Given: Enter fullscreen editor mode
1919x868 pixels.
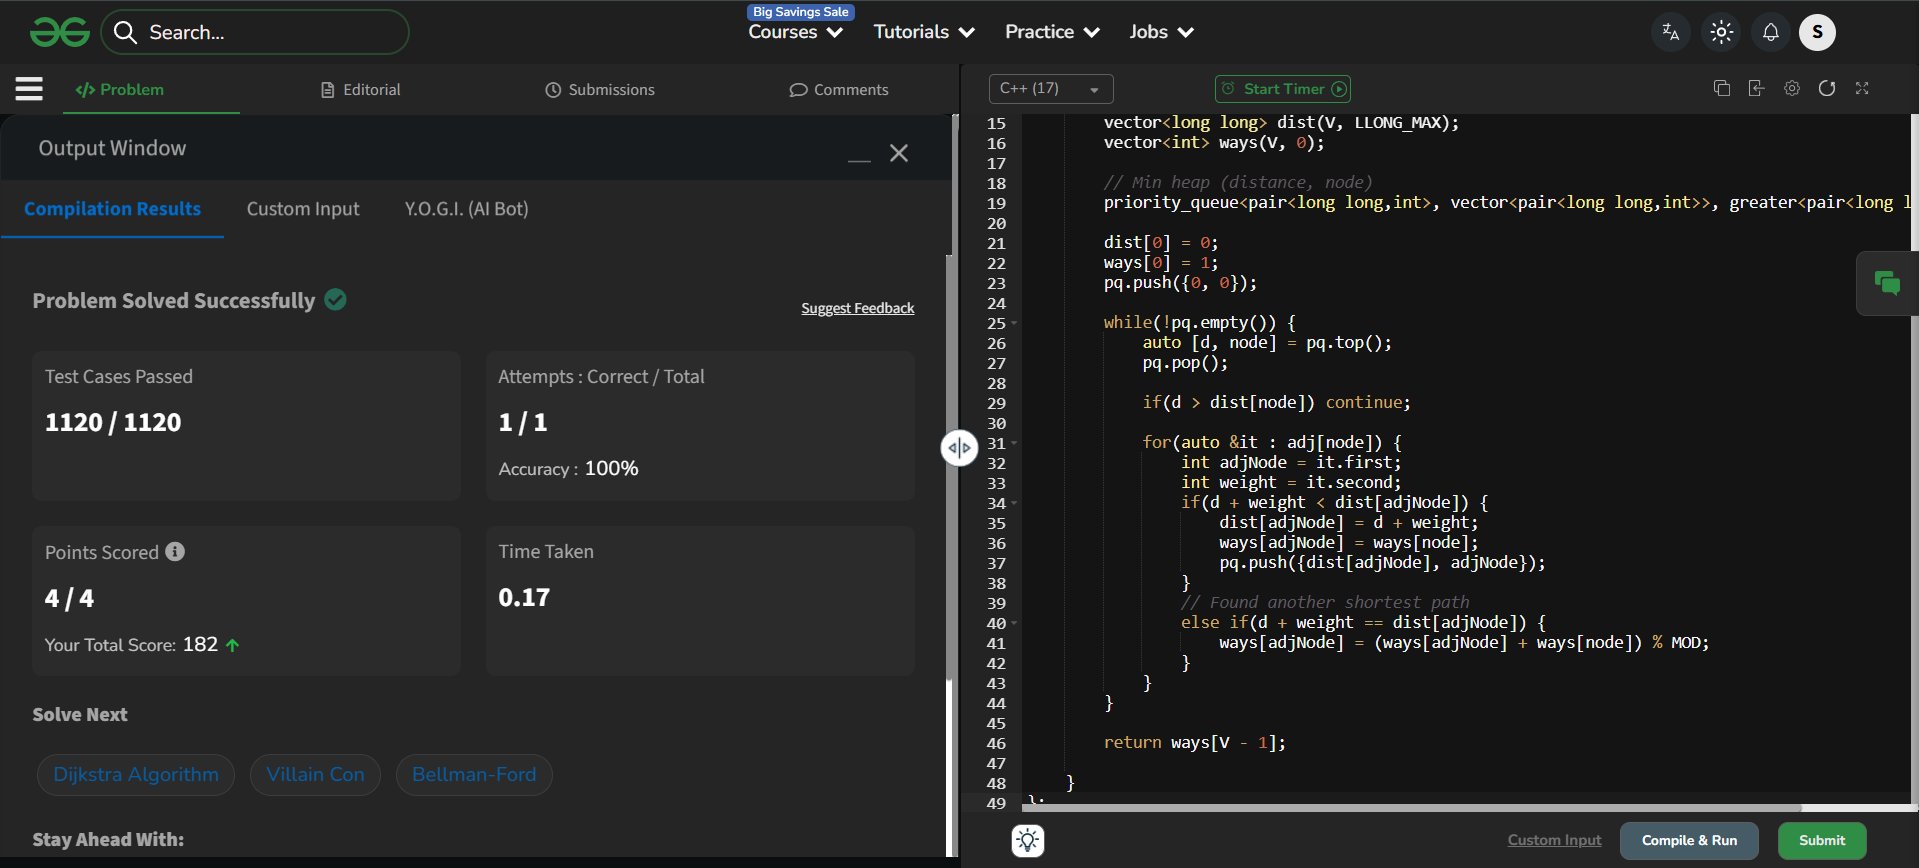Looking at the screenshot, I should coord(1862,88).
